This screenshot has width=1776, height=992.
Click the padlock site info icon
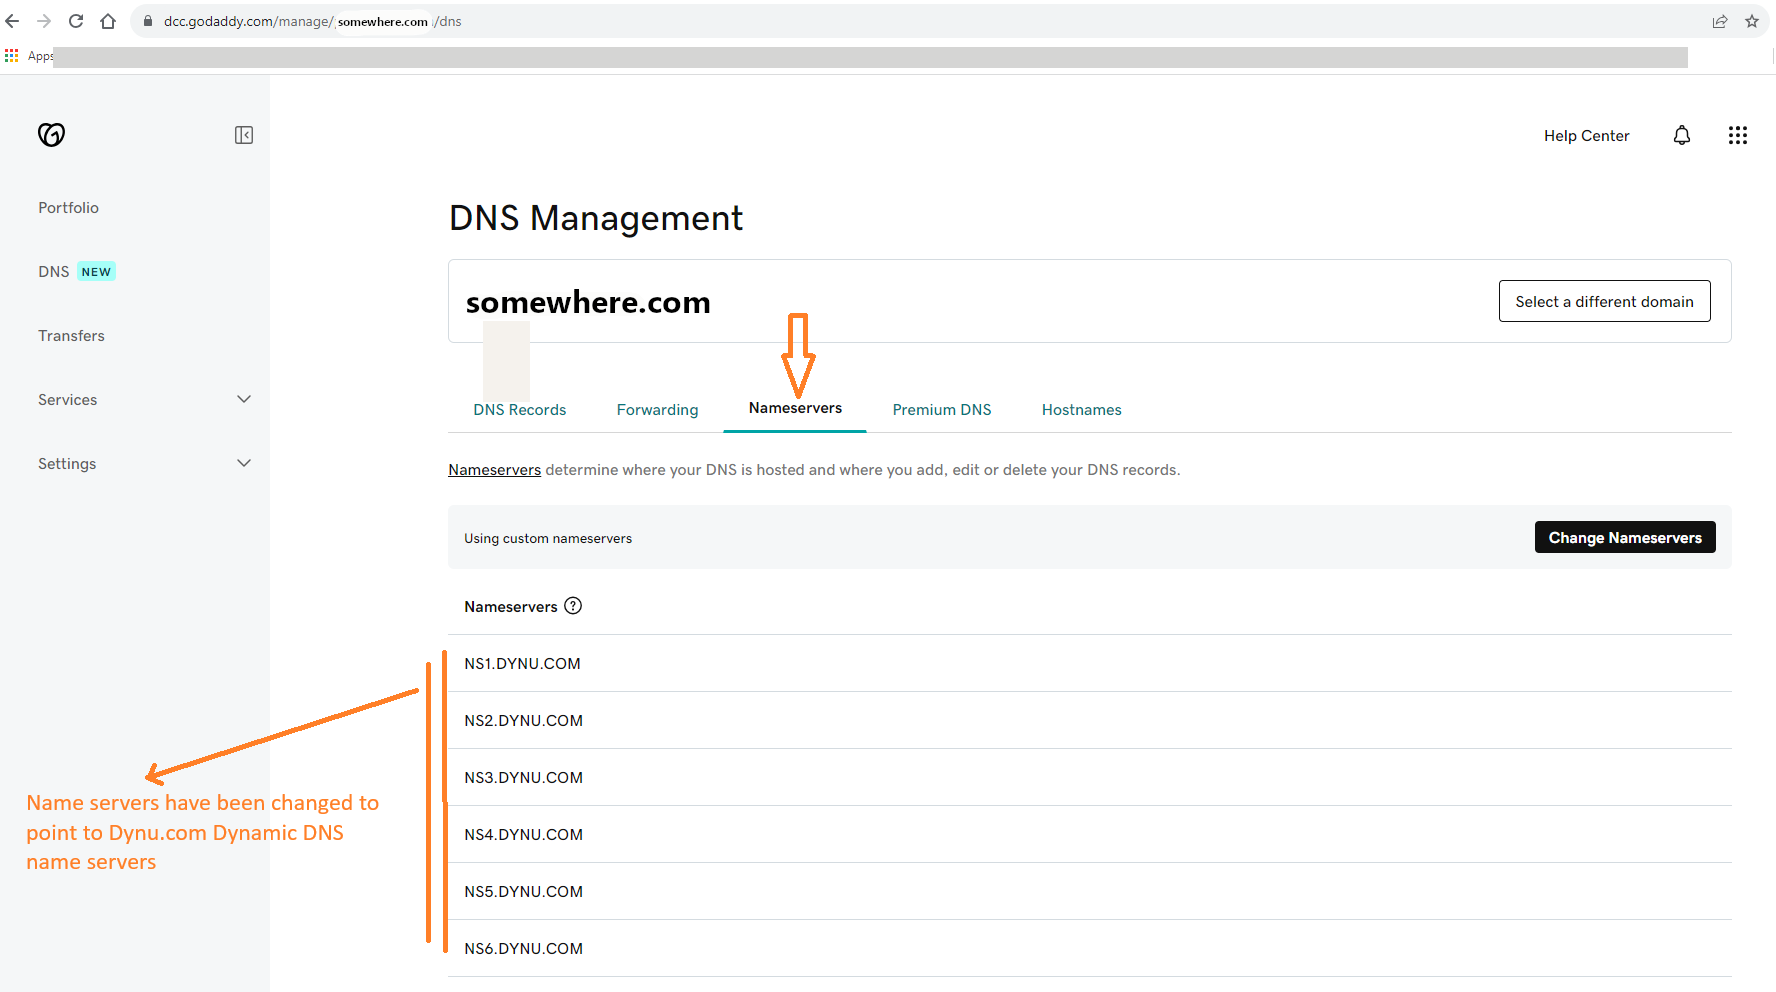[x=148, y=21]
